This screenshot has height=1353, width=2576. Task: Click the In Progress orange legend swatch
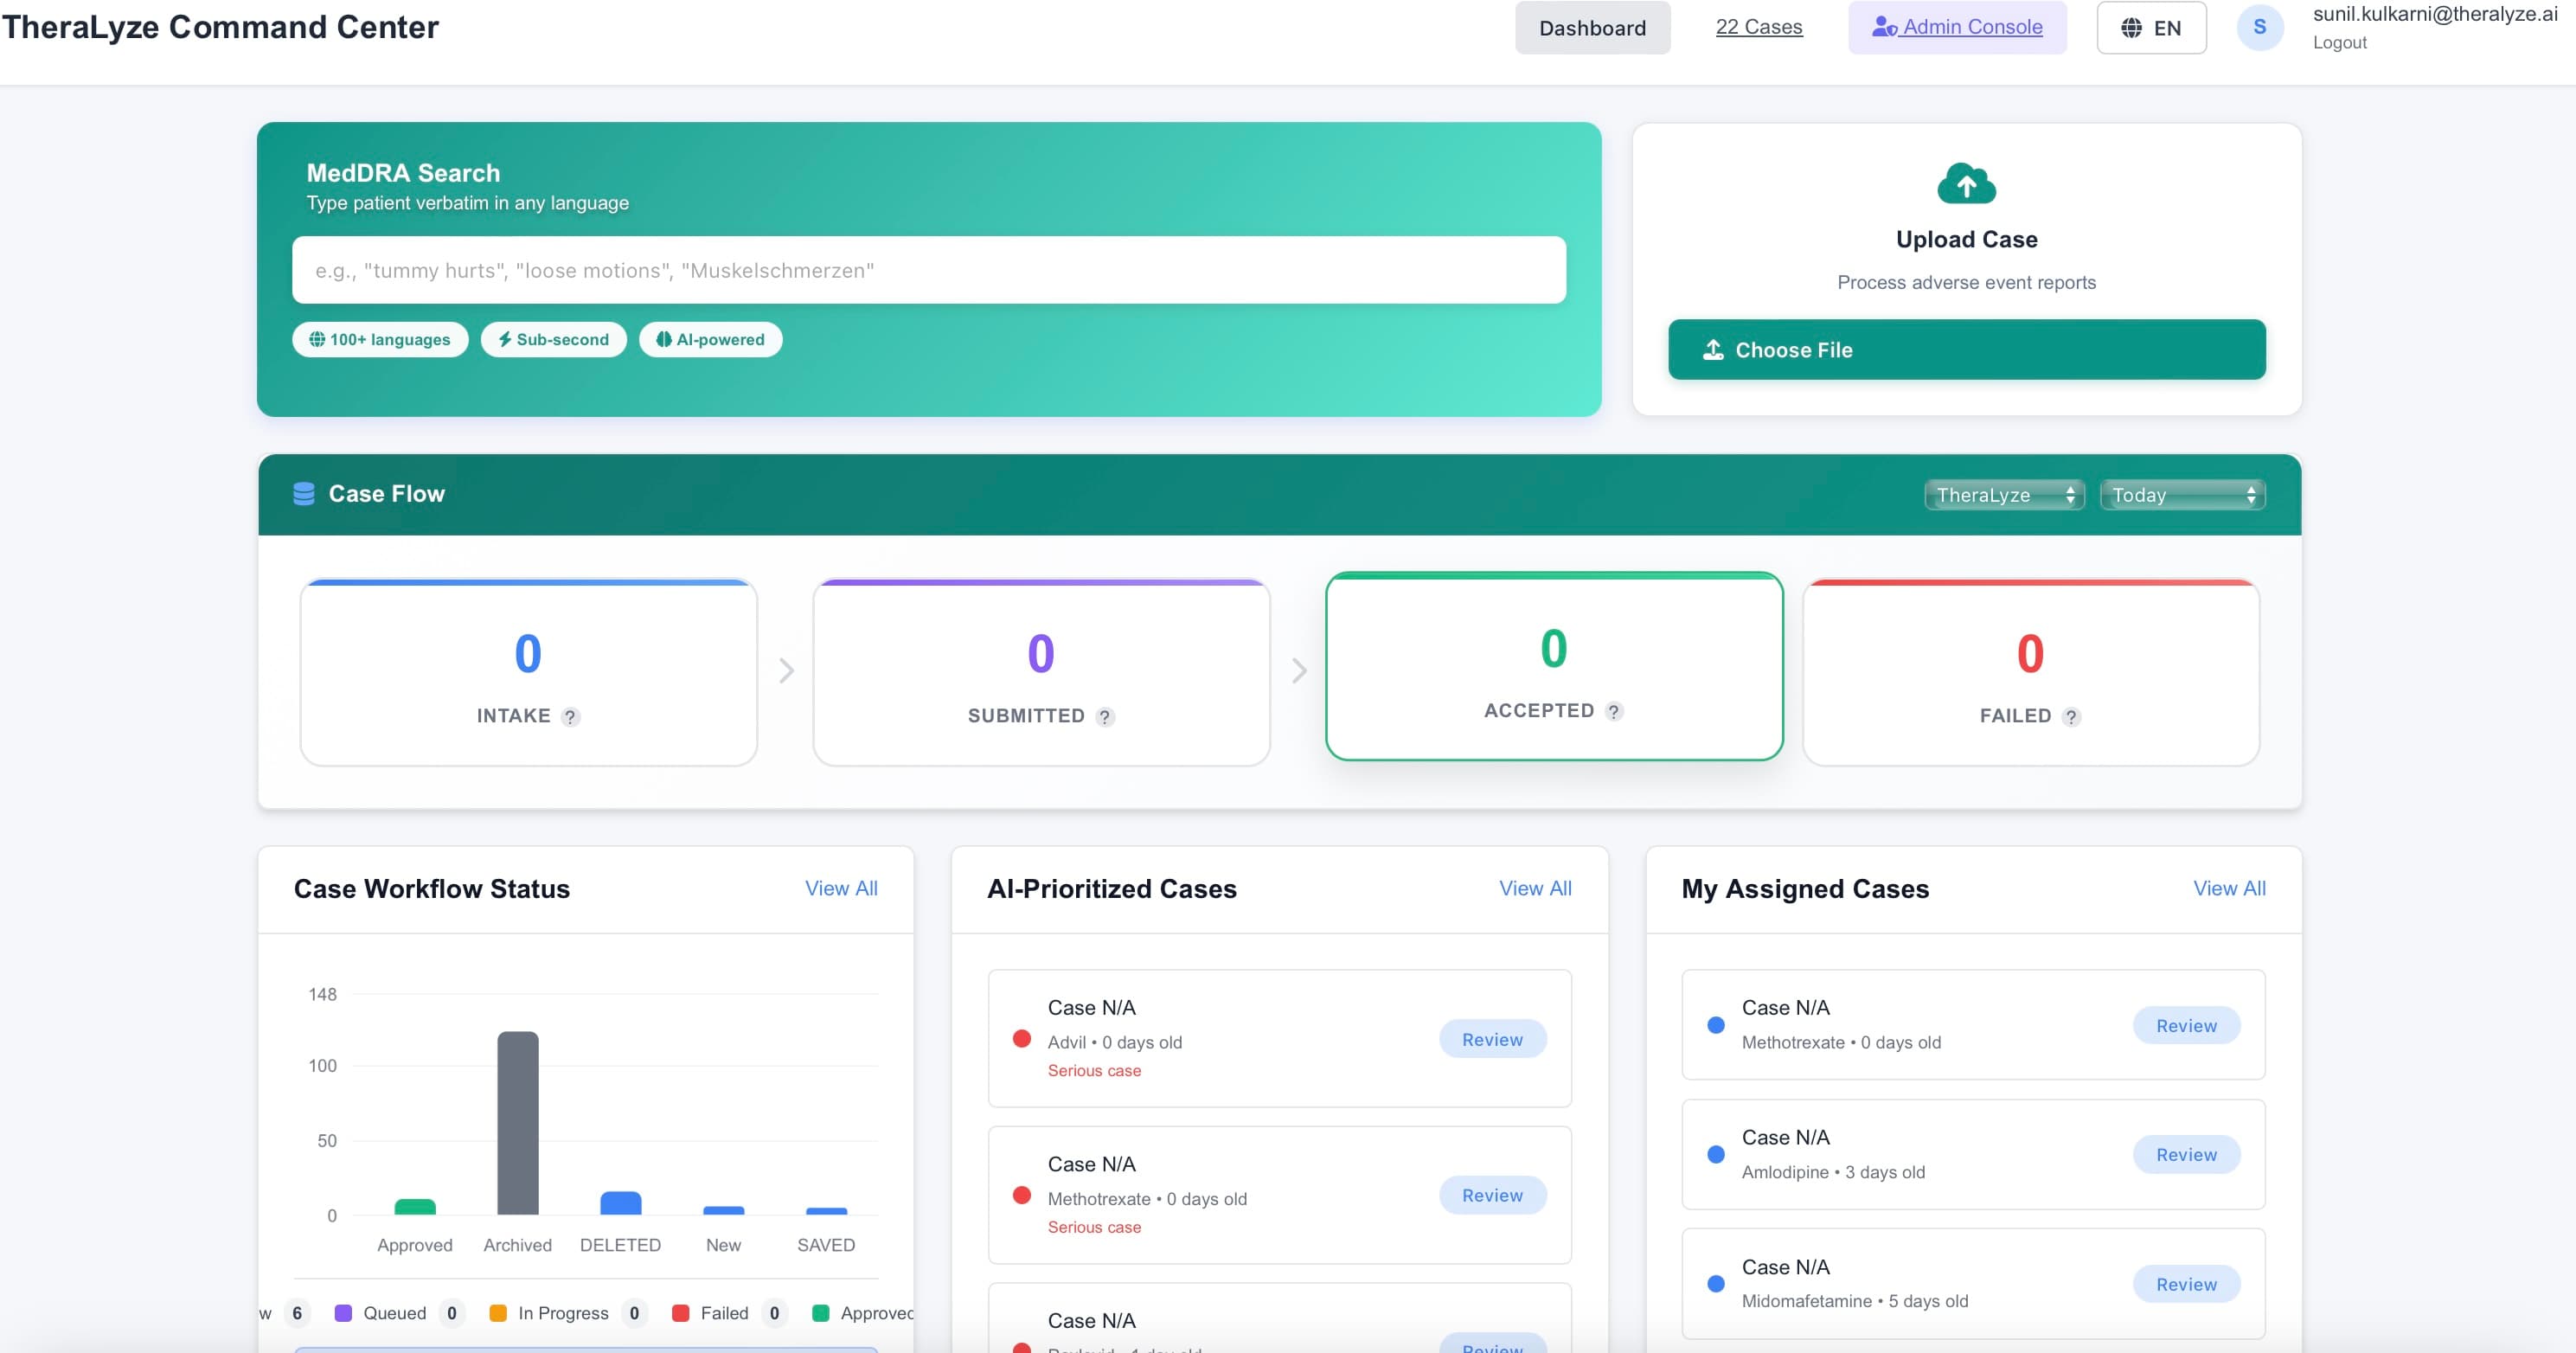click(498, 1313)
